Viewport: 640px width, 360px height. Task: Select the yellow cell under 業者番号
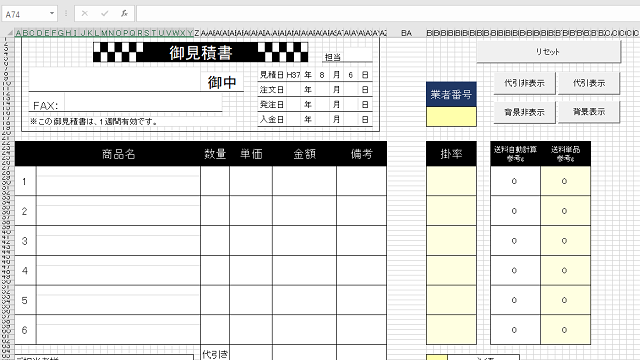451,117
